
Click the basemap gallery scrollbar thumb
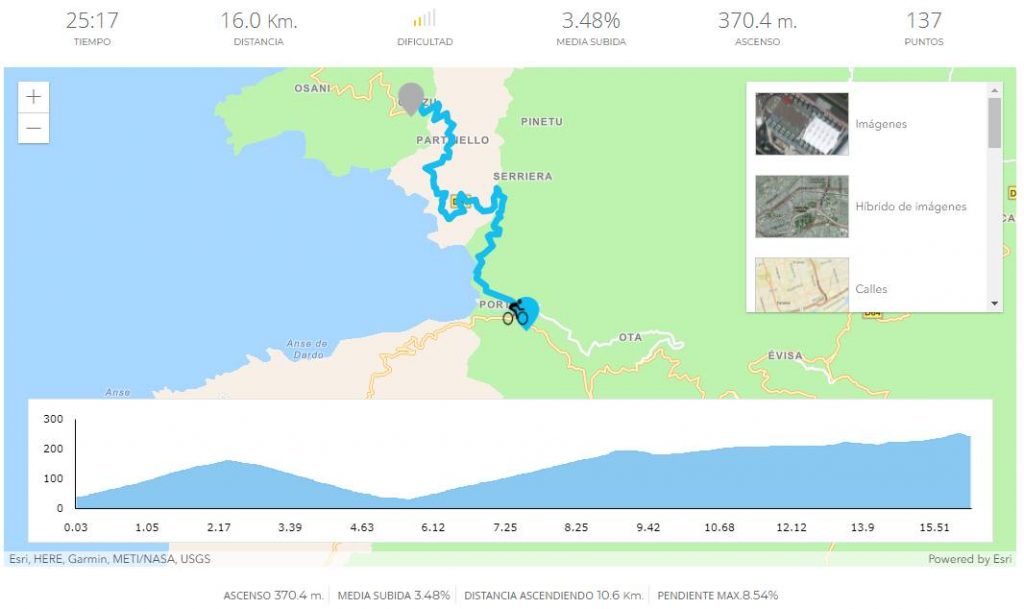(995, 123)
